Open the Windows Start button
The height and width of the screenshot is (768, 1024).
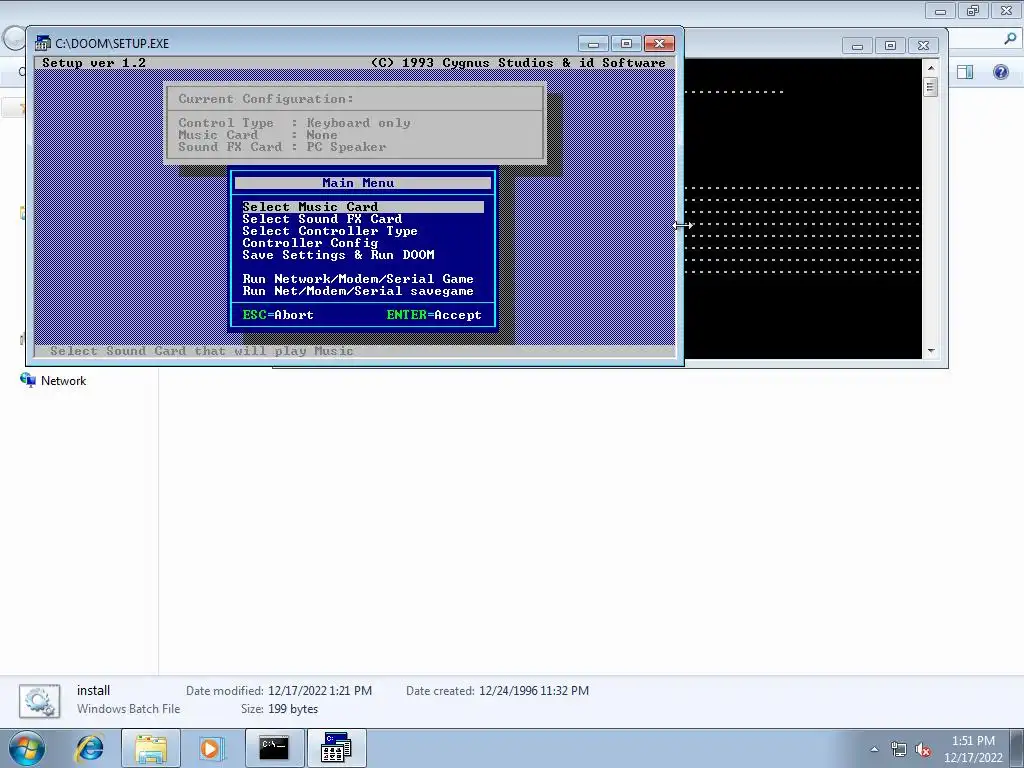pos(26,748)
